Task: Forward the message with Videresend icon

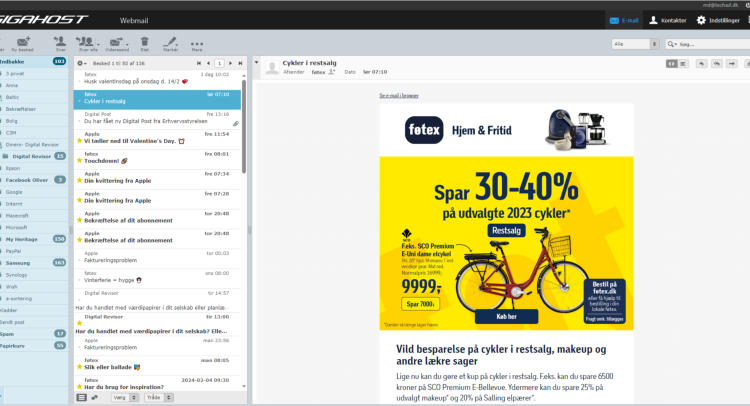Action: coord(117,44)
